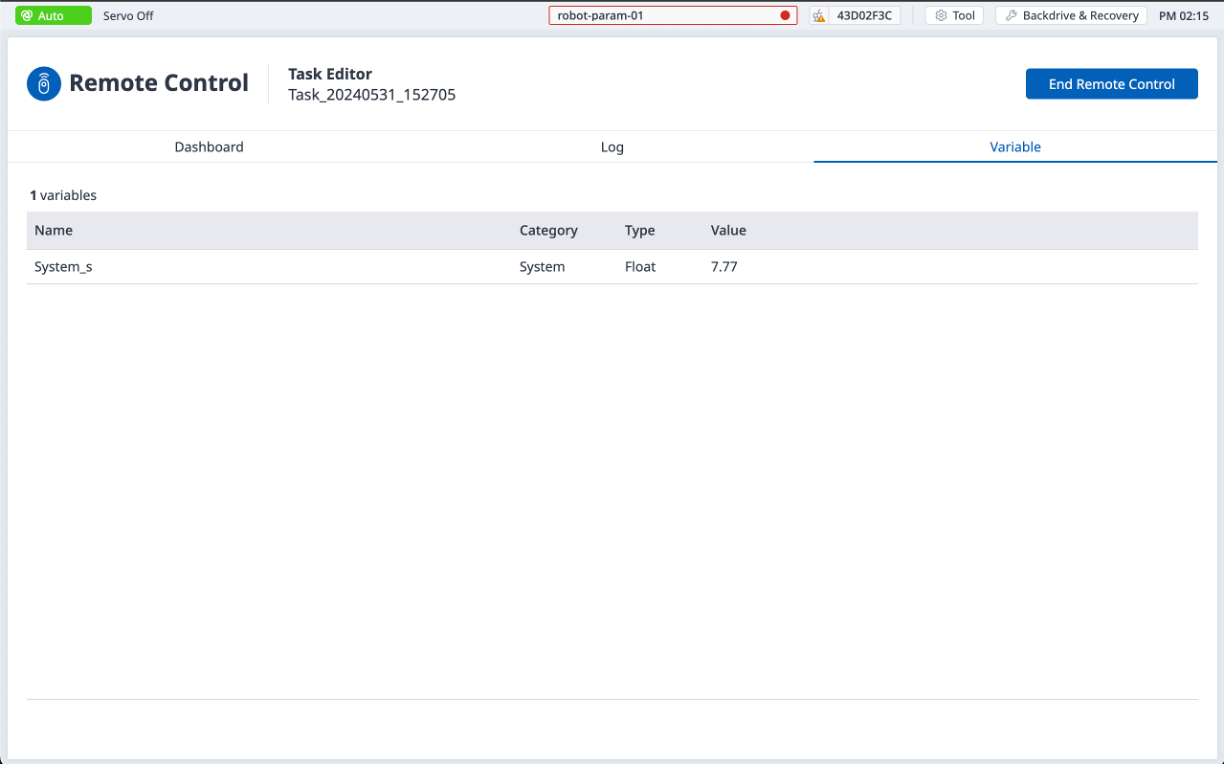Click the 7.77 value cell
1224x764 pixels.
click(724, 267)
